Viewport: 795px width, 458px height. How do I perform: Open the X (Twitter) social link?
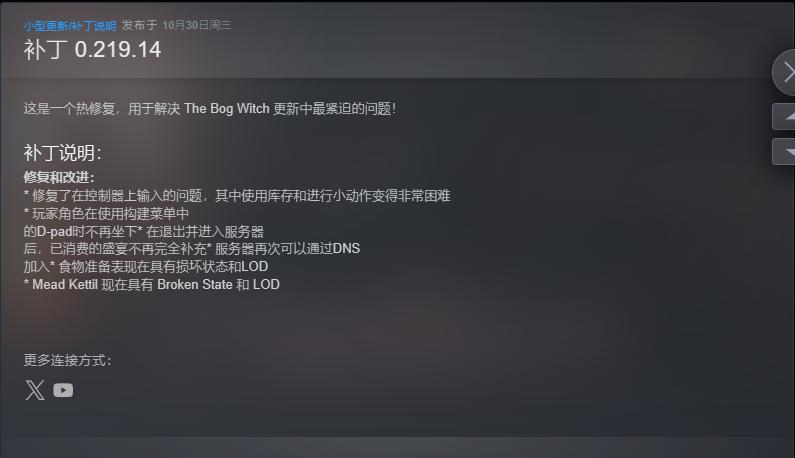coord(35,390)
